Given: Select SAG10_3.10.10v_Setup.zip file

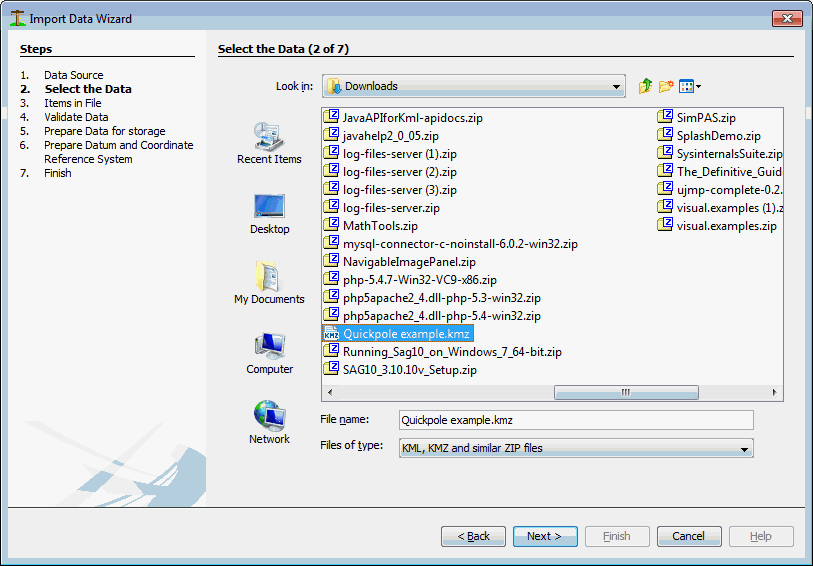Looking at the screenshot, I should [400, 370].
